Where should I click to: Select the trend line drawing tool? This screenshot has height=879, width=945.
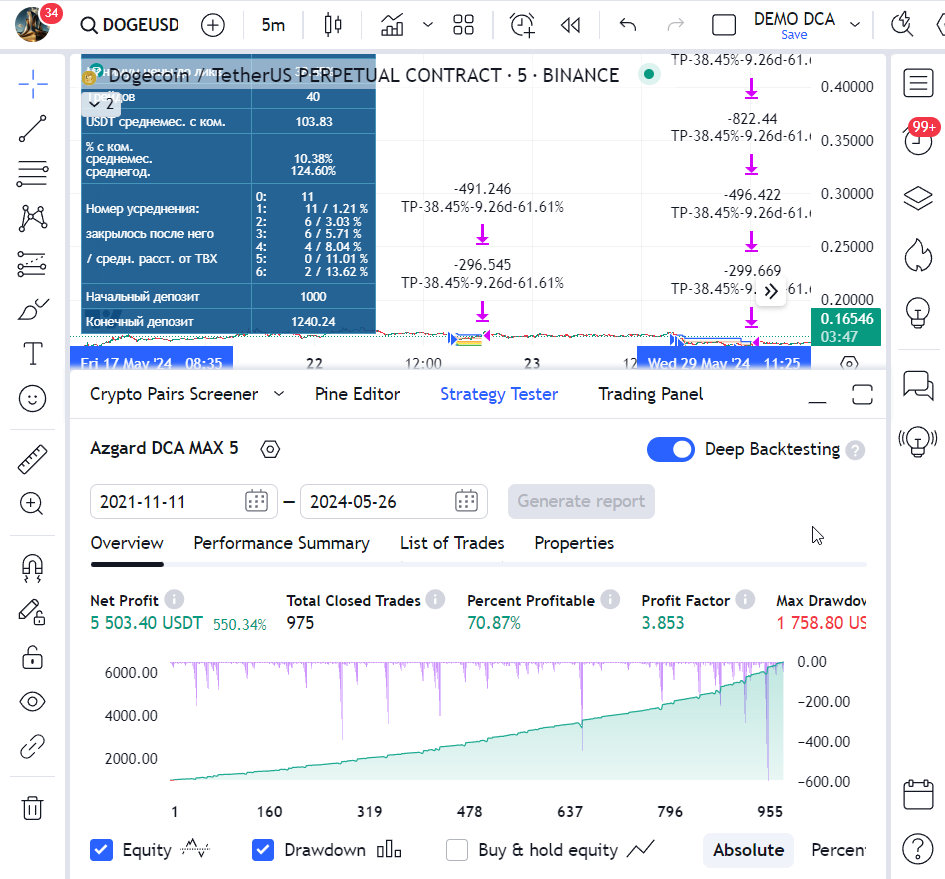point(33,128)
